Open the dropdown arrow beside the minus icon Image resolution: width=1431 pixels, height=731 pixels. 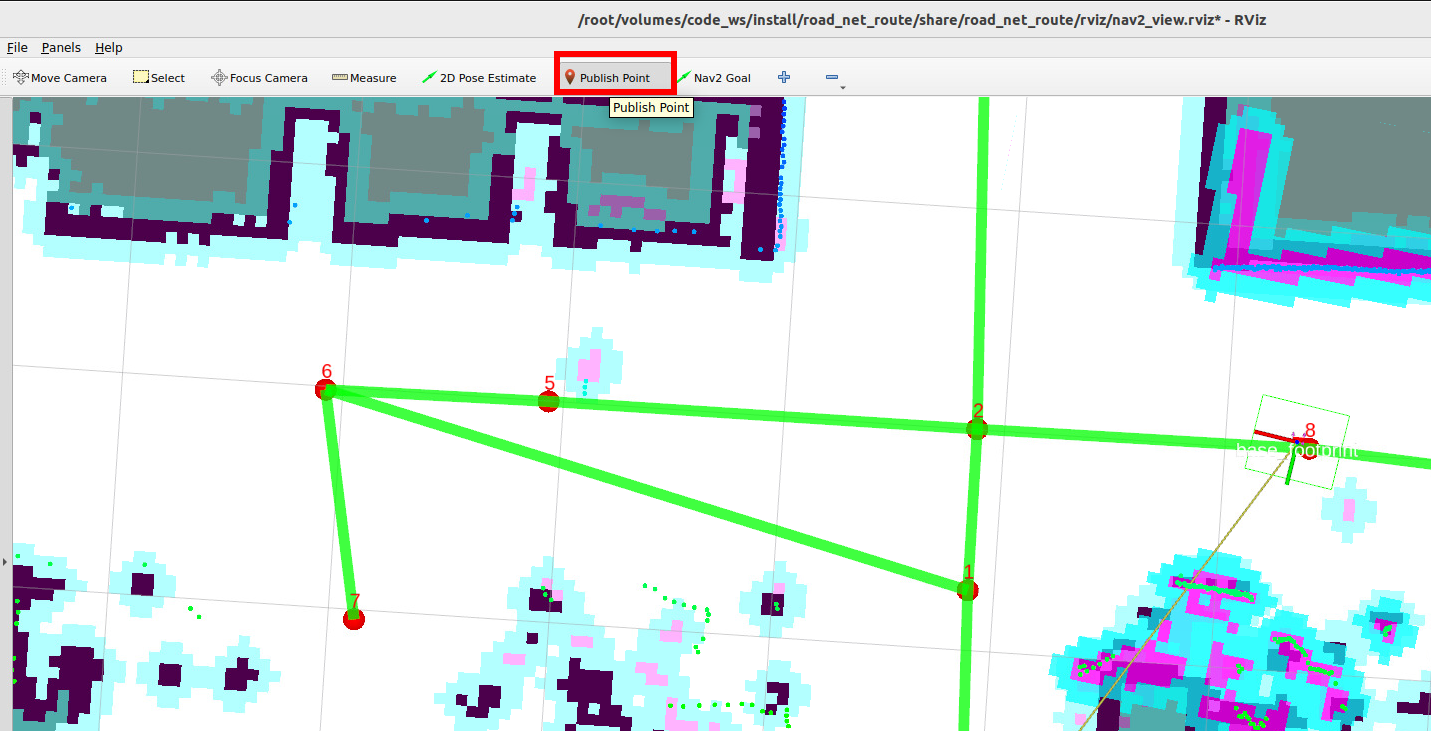pos(843,87)
